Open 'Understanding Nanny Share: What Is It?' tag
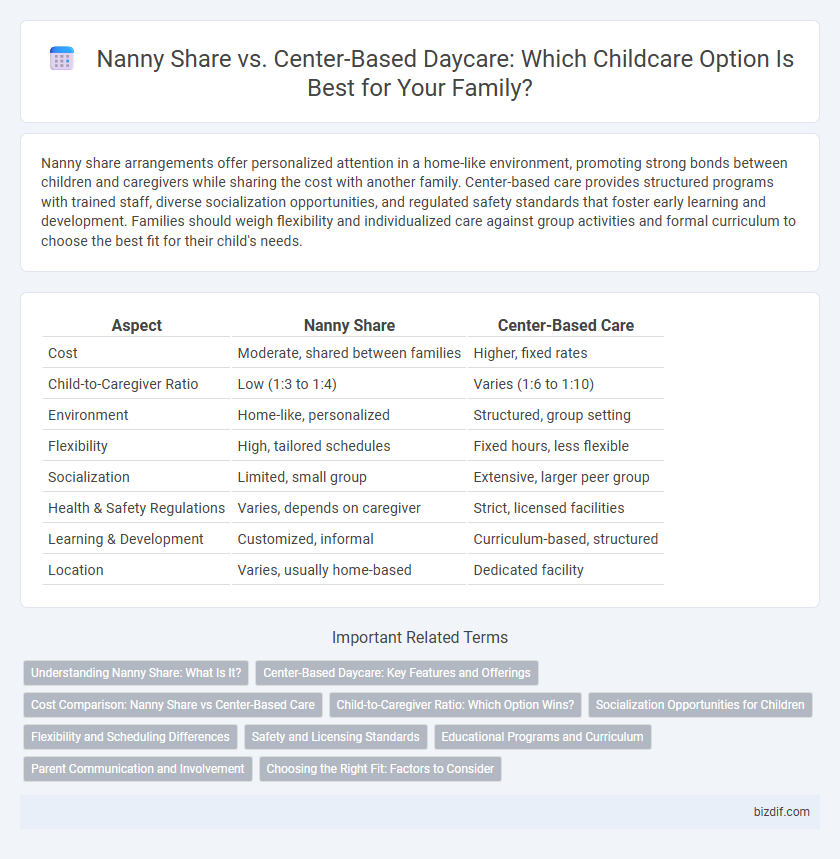 [x=136, y=673]
